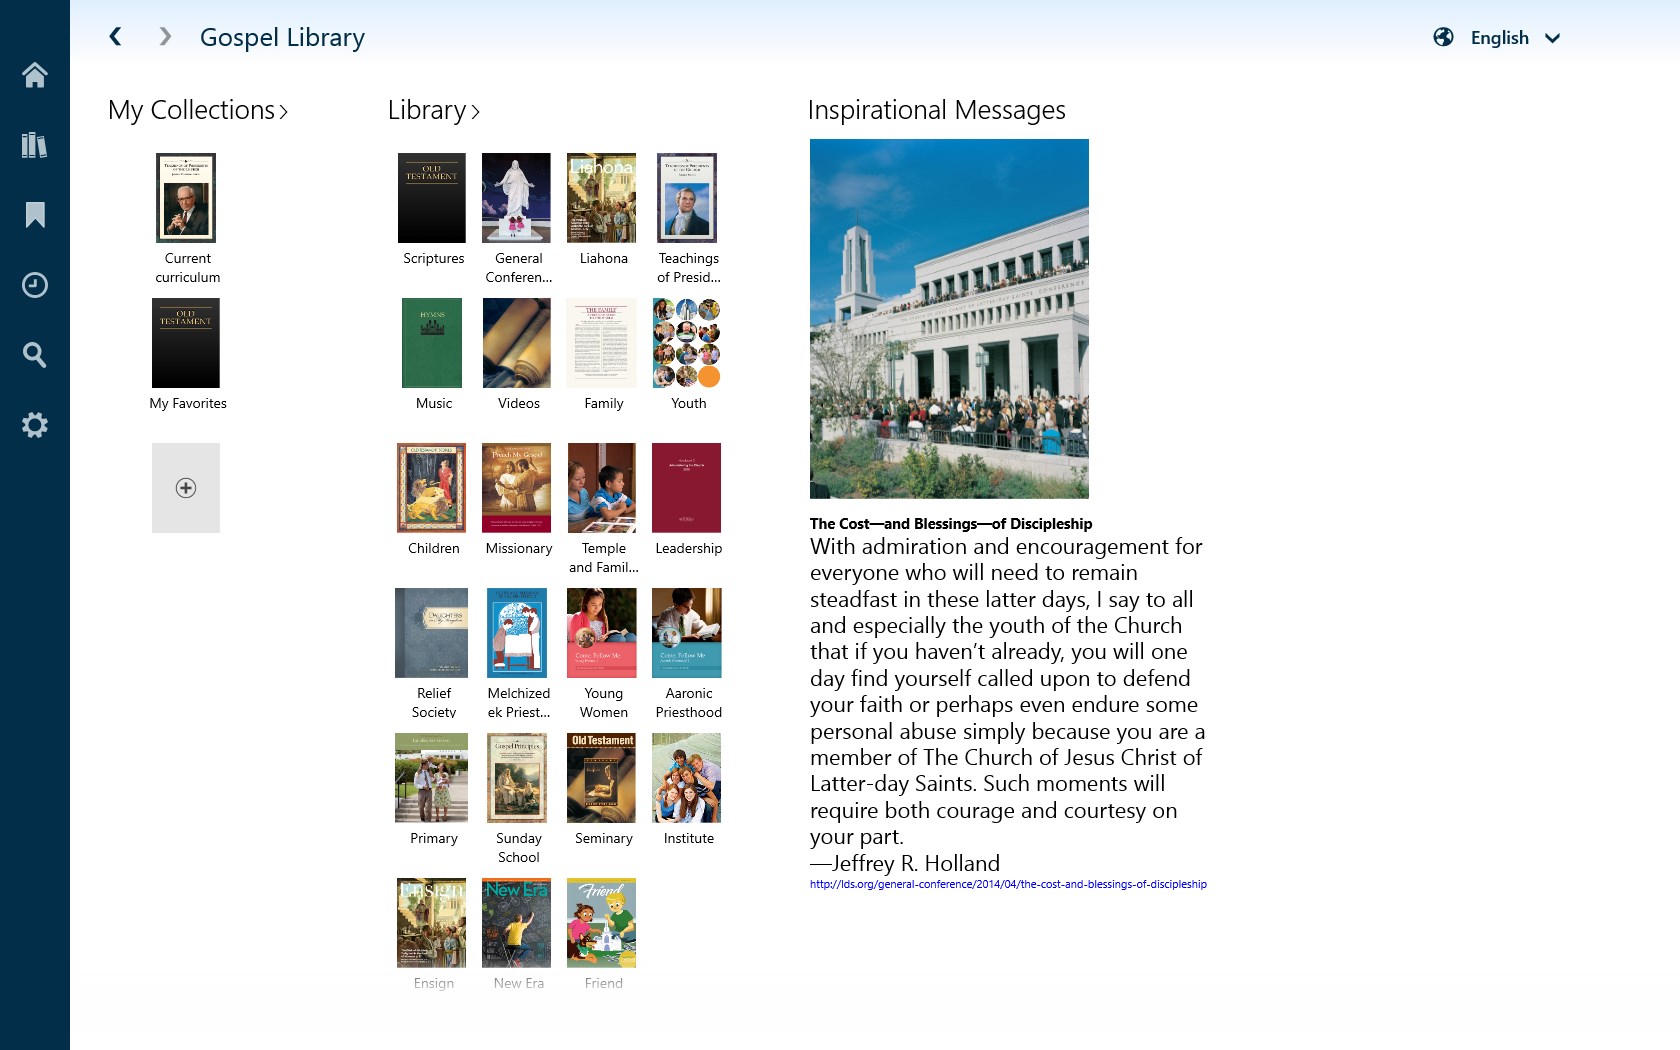
Task: Open the English language dropdown
Action: (x=1511, y=38)
